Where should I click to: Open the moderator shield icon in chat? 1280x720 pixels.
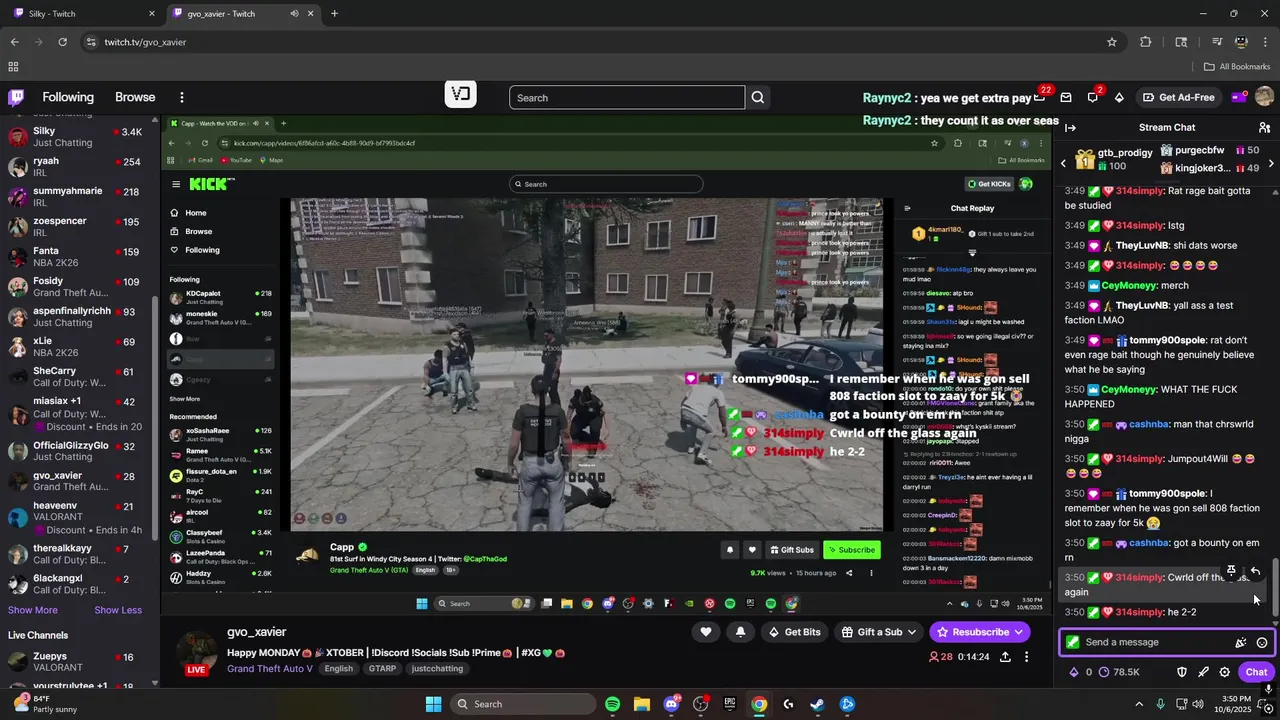point(1182,672)
